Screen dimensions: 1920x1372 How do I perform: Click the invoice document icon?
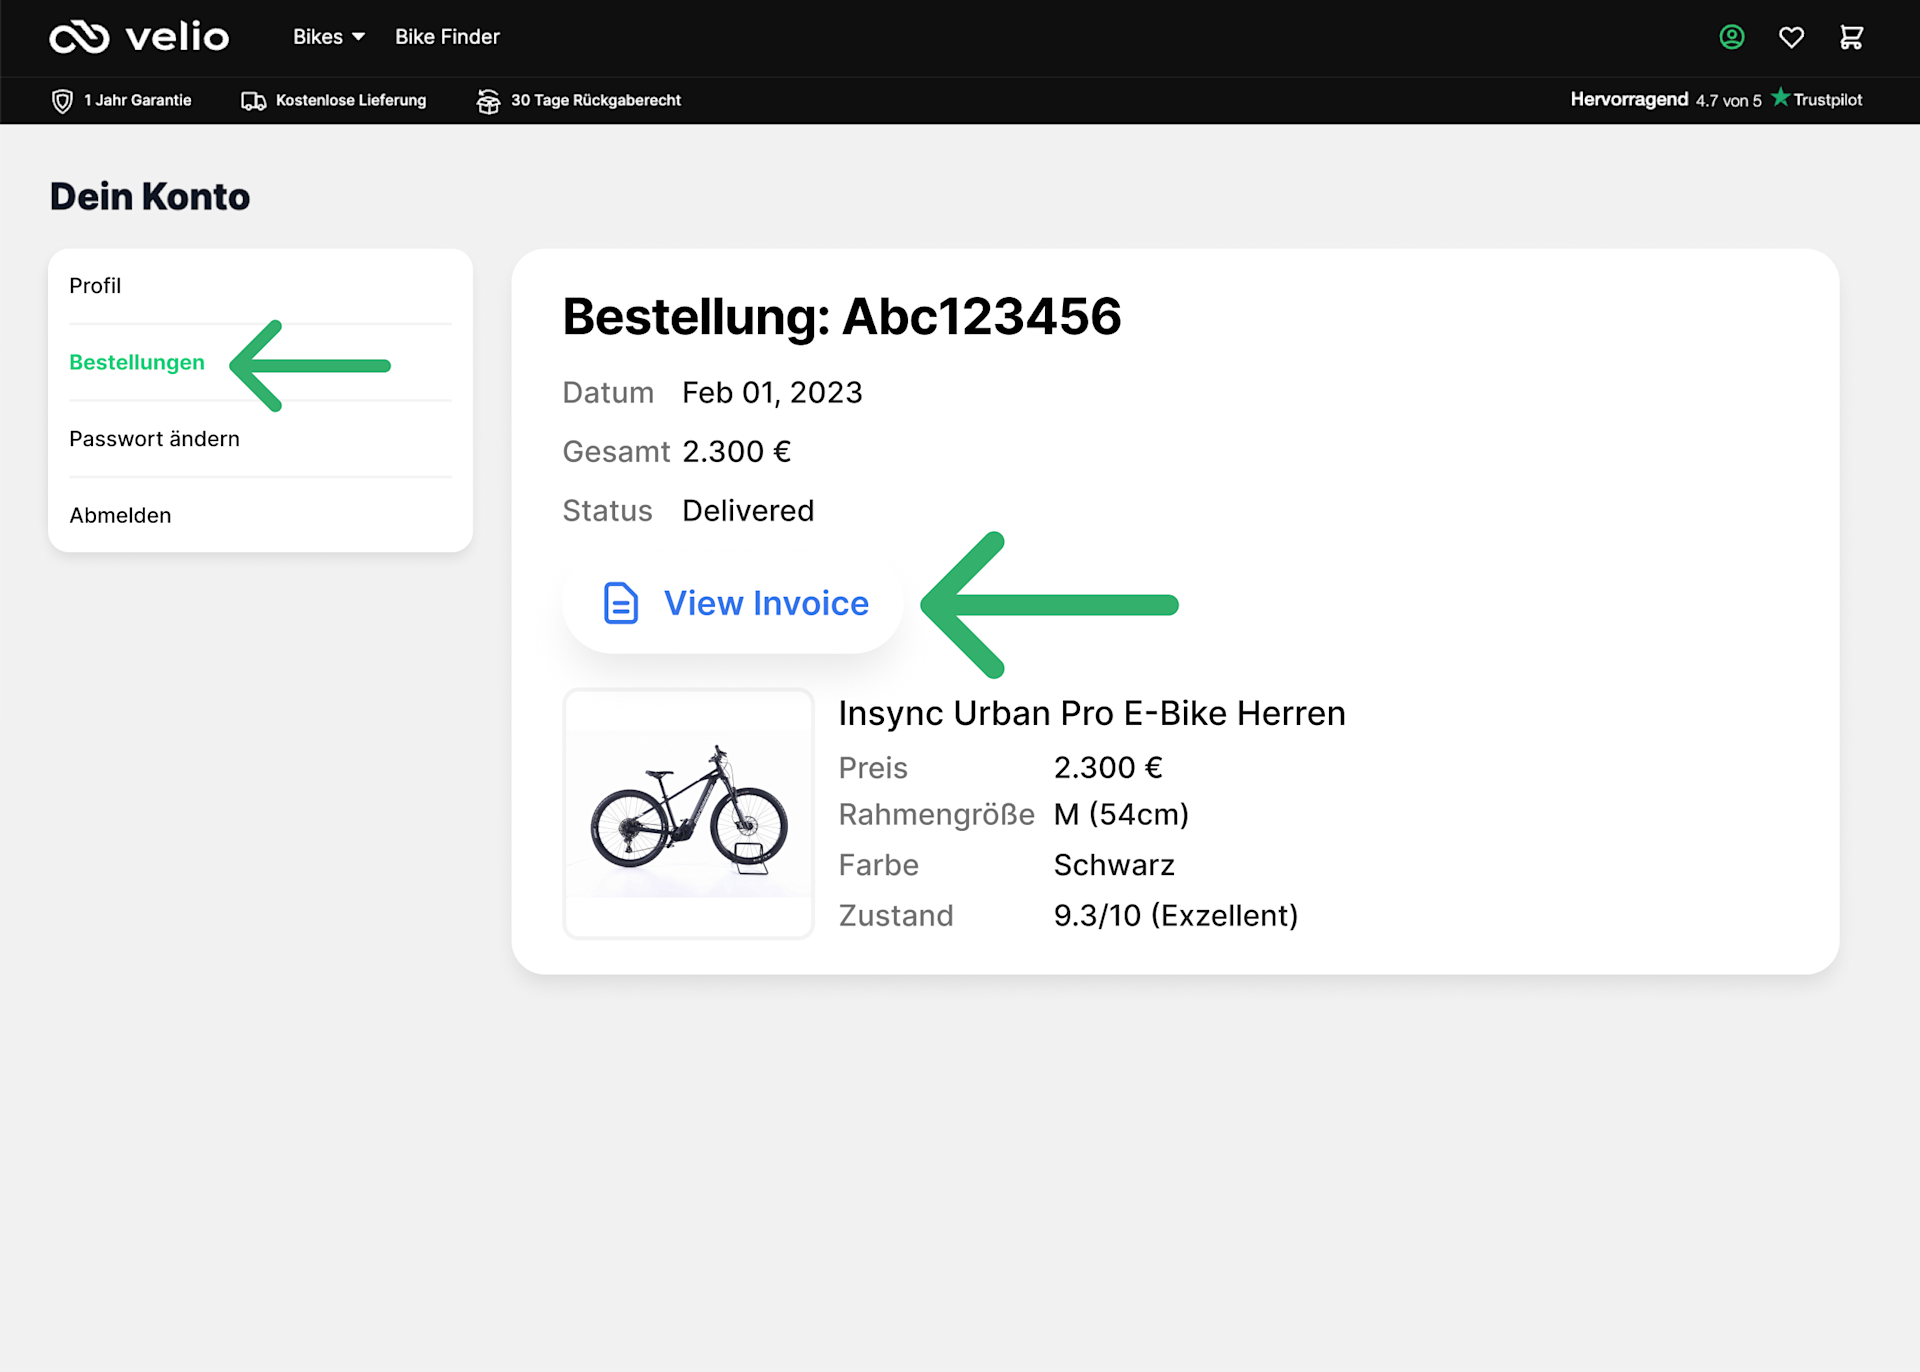[620, 603]
